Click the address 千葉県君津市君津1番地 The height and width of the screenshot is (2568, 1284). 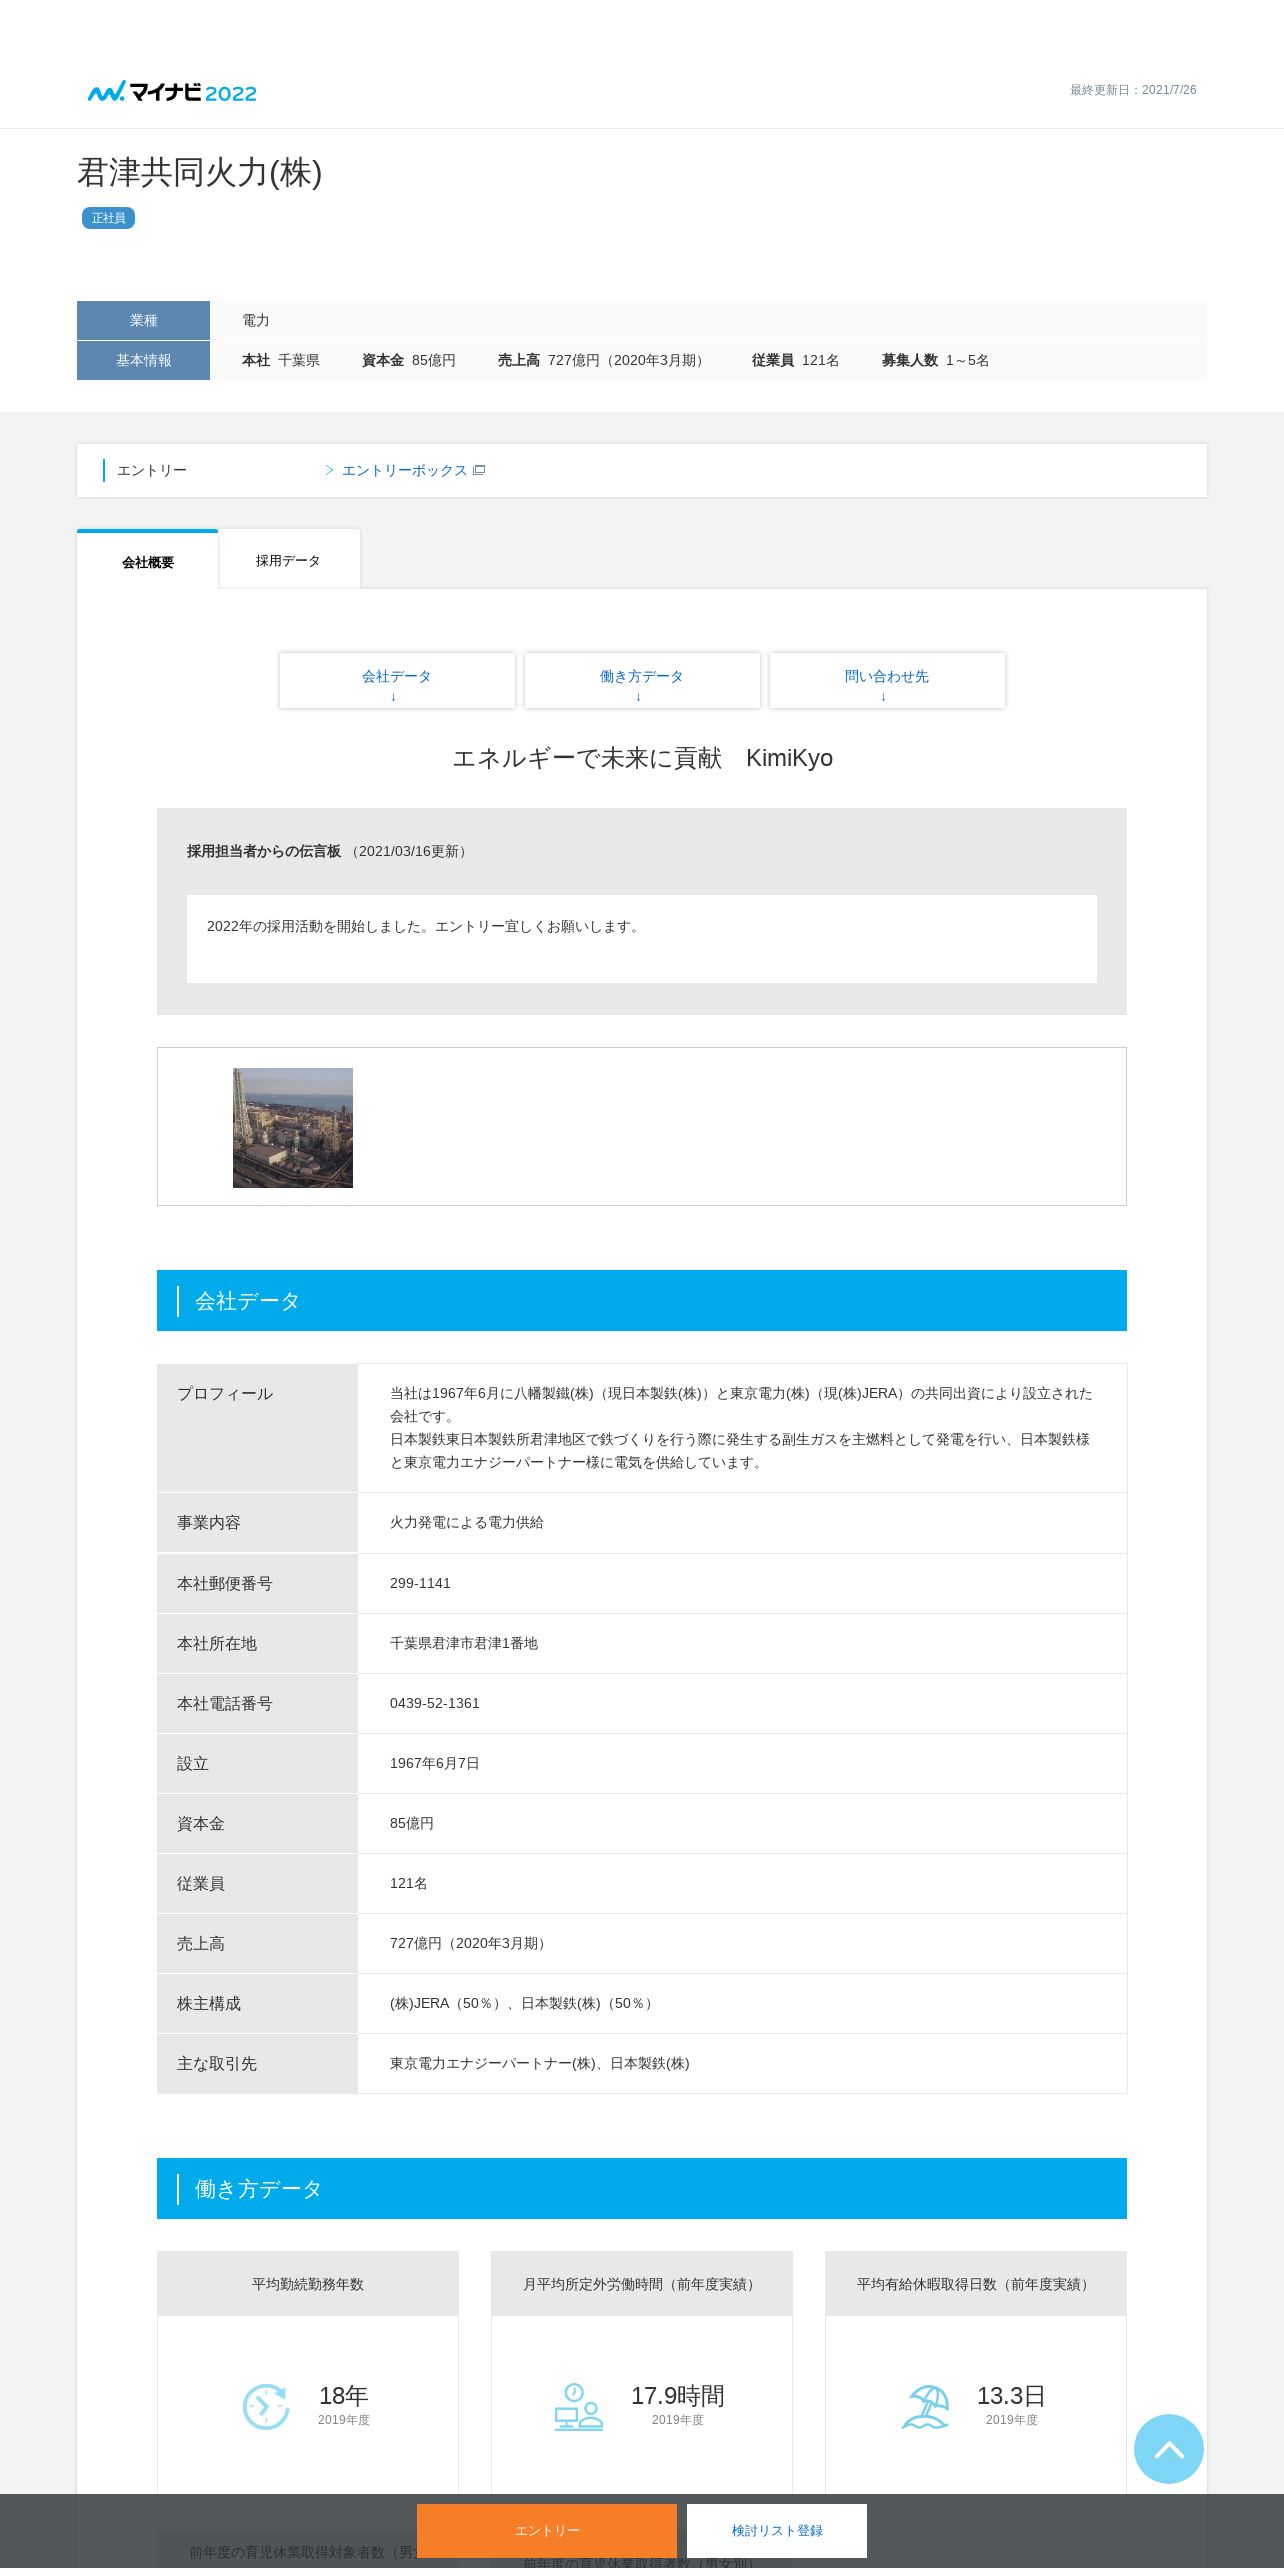coord(464,1643)
